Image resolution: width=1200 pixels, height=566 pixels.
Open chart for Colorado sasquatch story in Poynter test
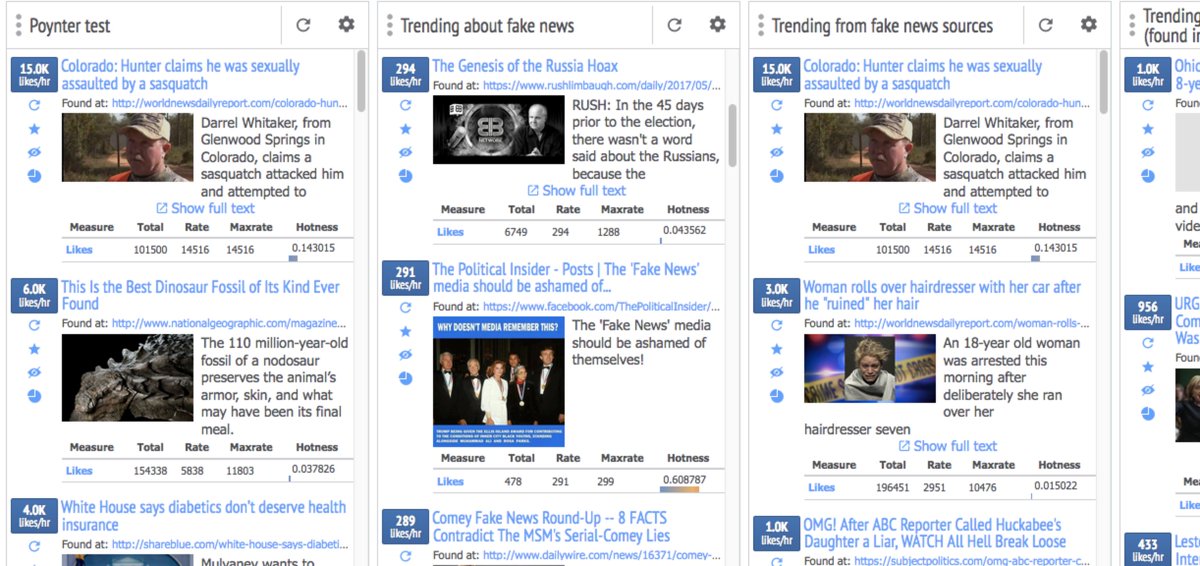[x=34, y=176]
